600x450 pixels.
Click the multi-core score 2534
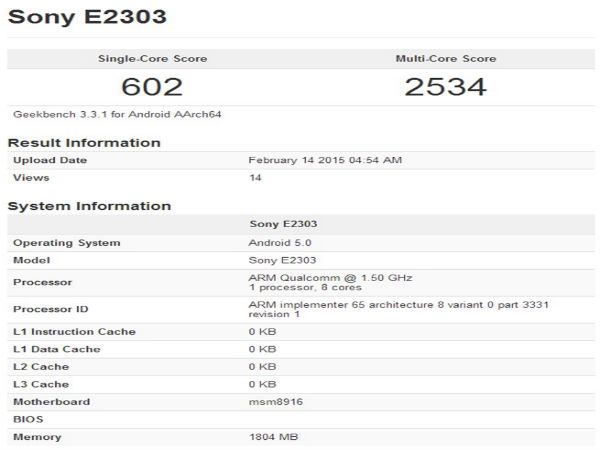[445, 87]
